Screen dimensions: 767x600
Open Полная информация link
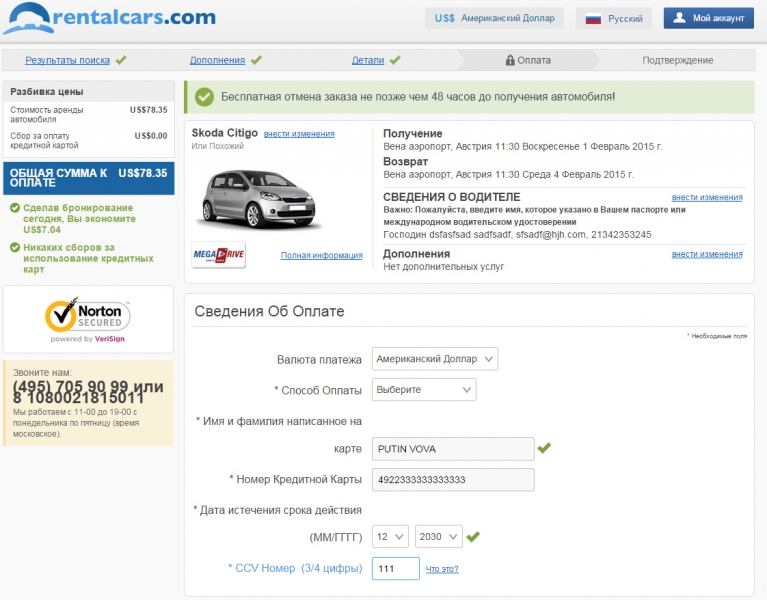(x=321, y=255)
